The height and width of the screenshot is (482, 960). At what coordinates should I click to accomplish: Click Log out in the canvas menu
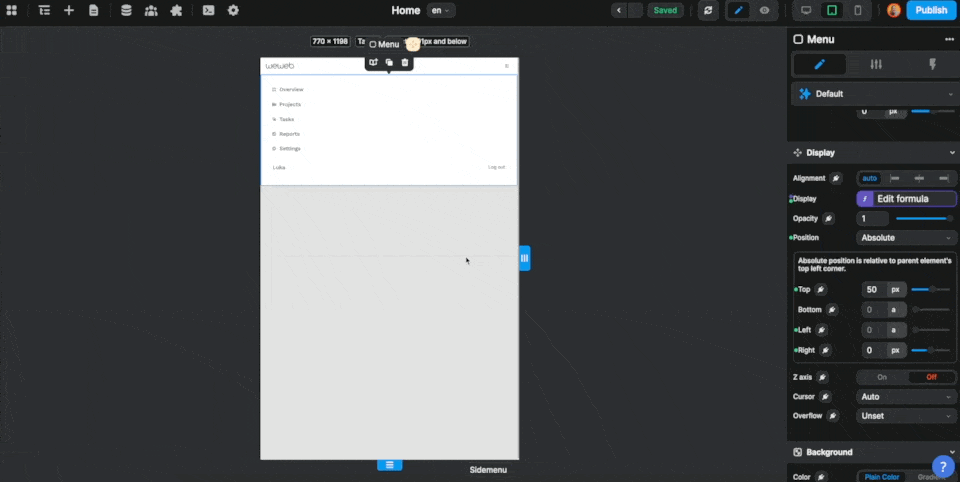pos(497,167)
